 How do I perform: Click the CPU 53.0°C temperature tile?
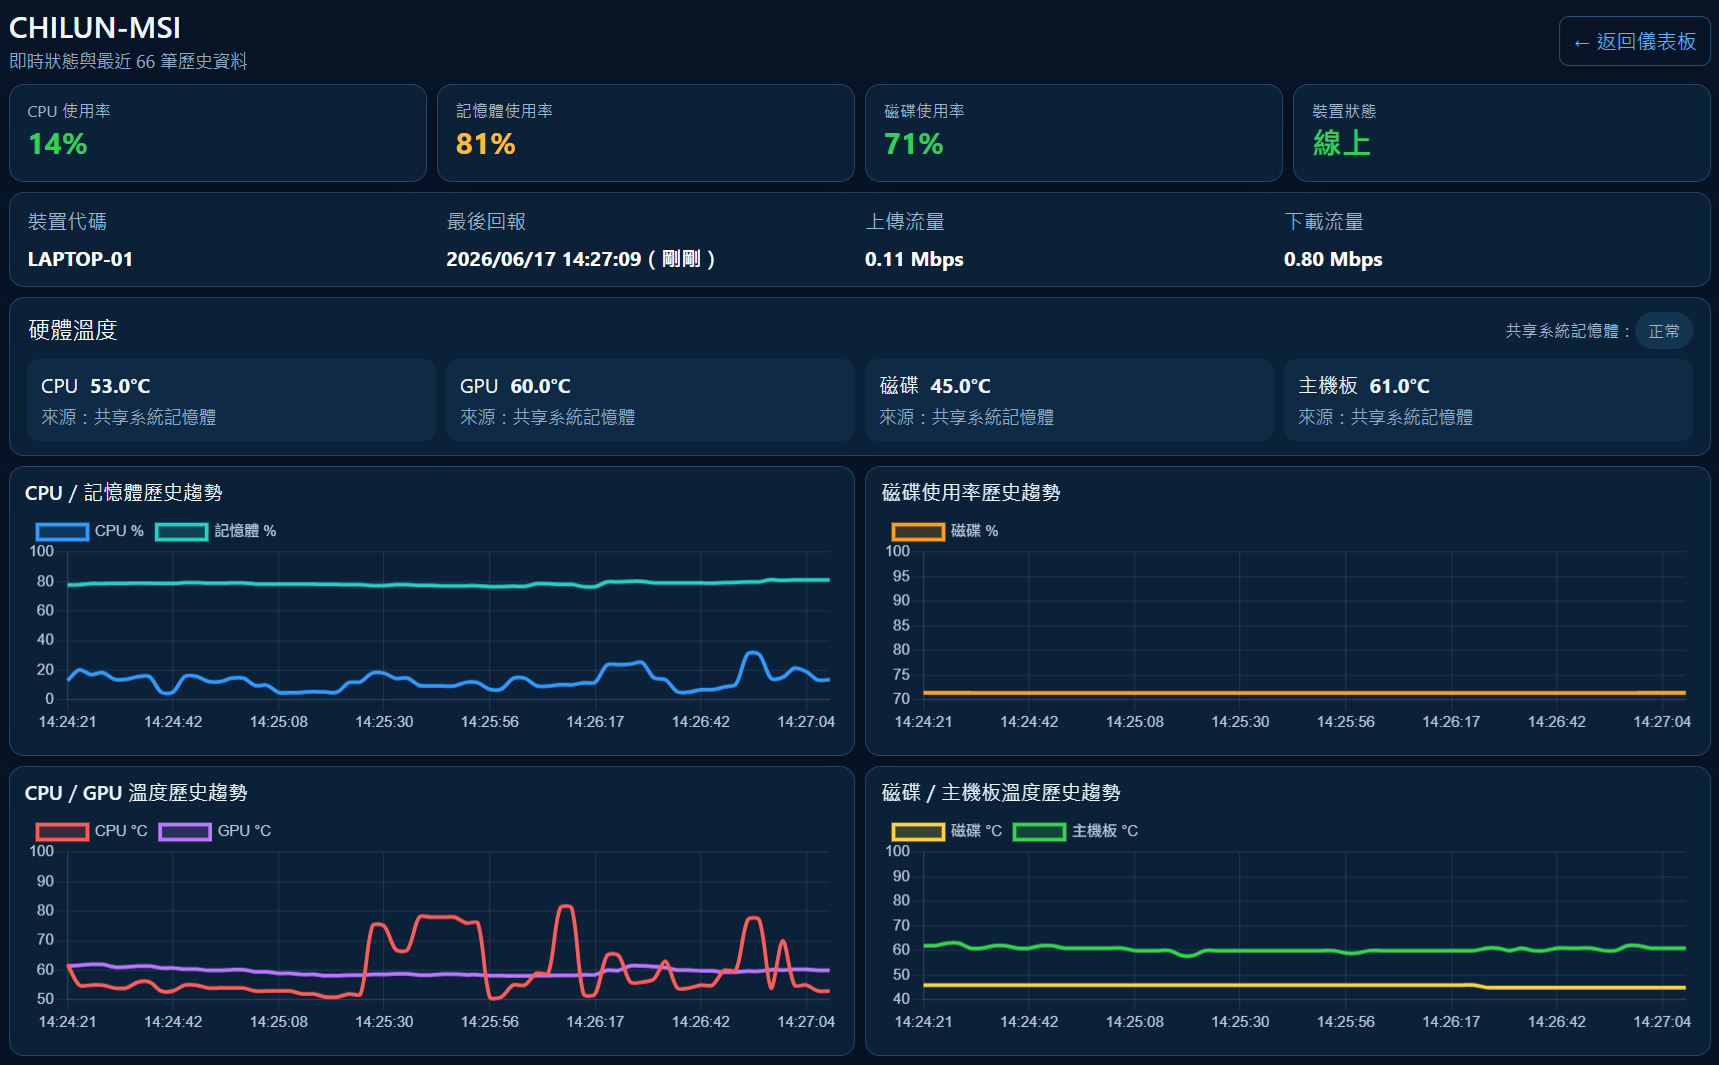[x=232, y=400]
